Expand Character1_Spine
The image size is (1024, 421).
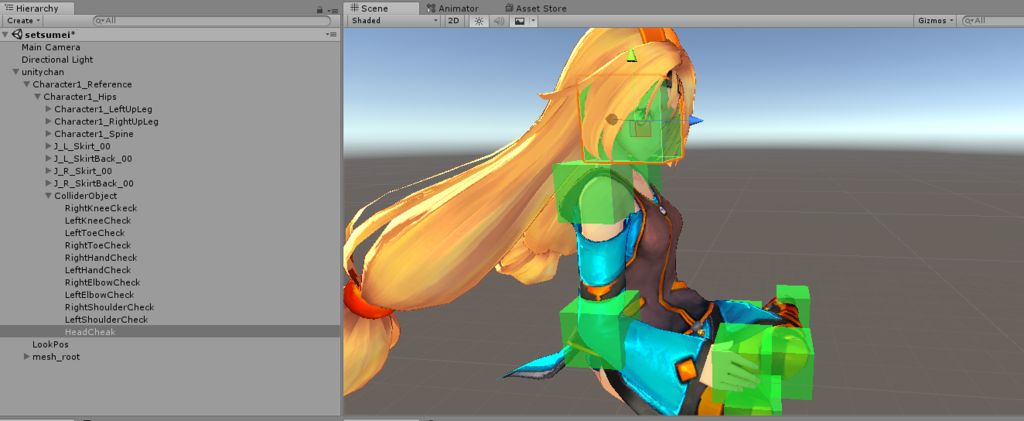click(x=48, y=134)
